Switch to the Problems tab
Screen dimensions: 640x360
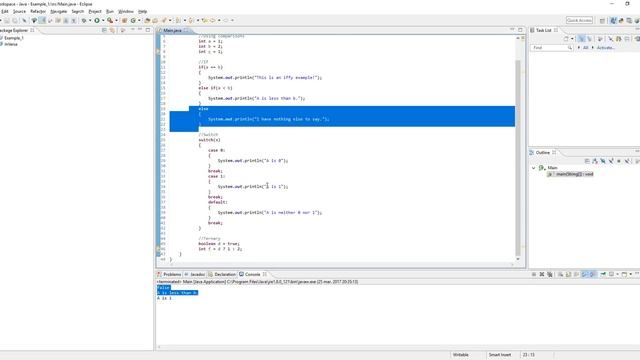[x=169, y=274]
